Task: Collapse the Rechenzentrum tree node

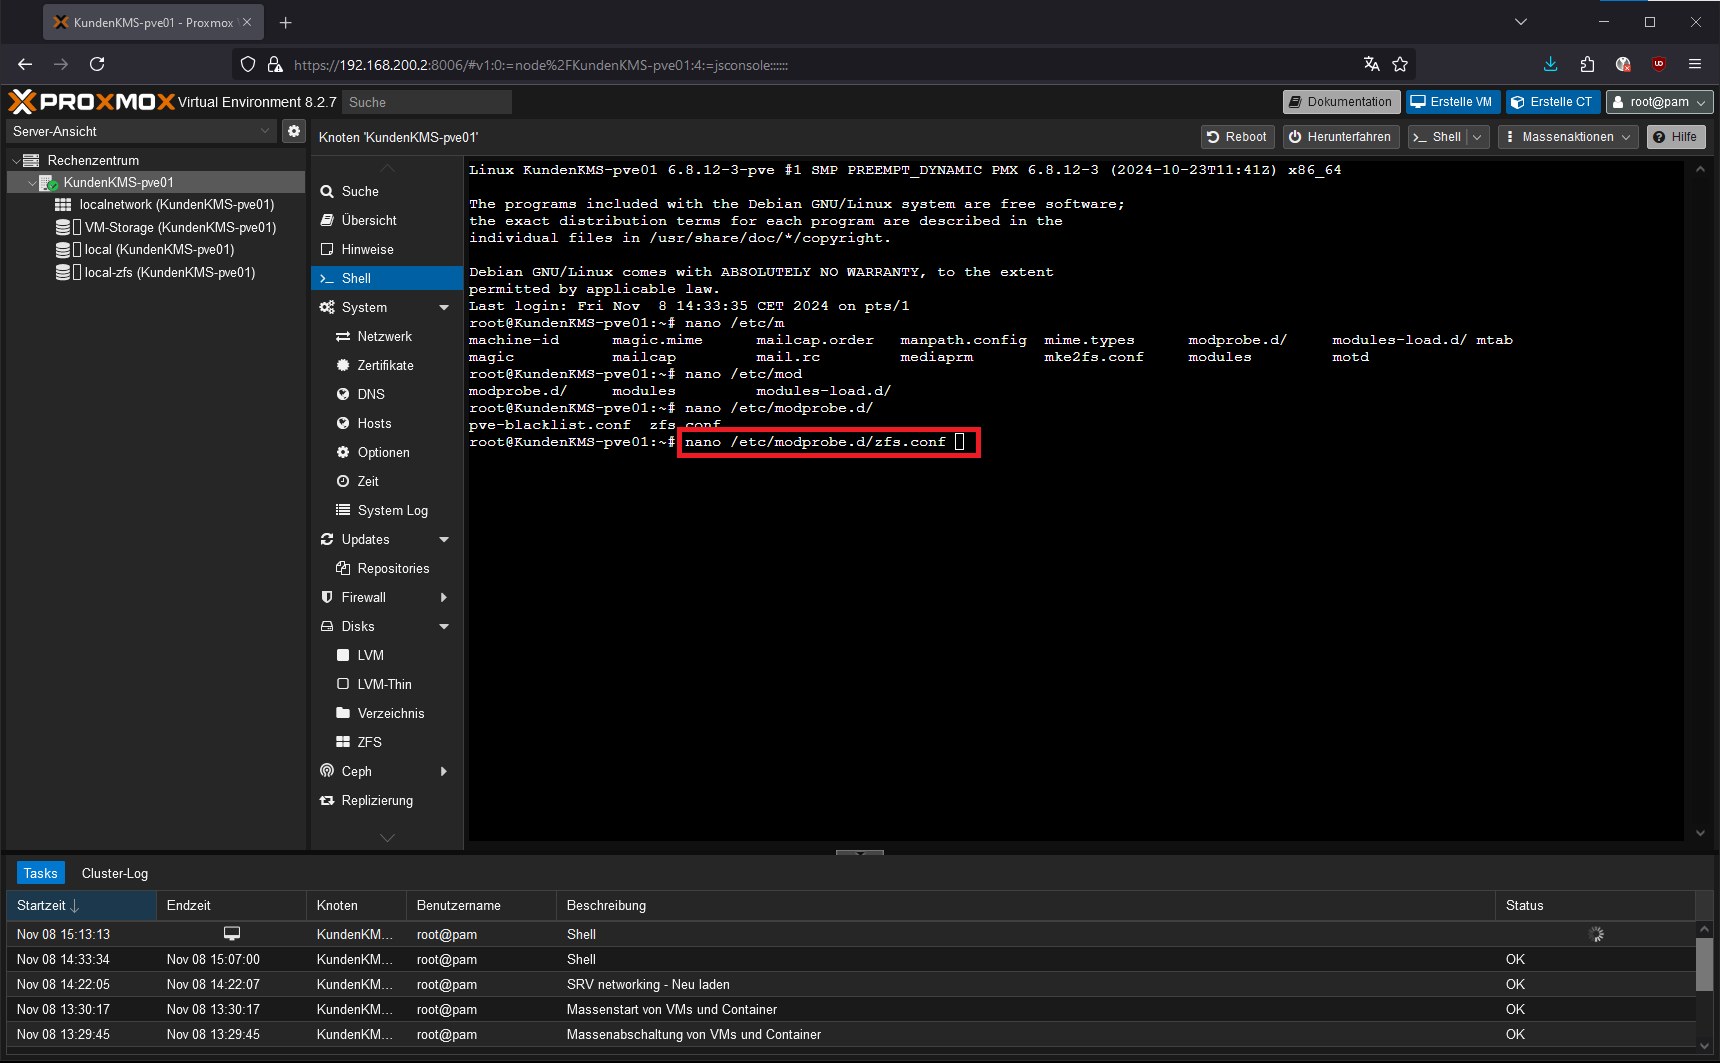Action: pyautogui.click(x=16, y=160)
